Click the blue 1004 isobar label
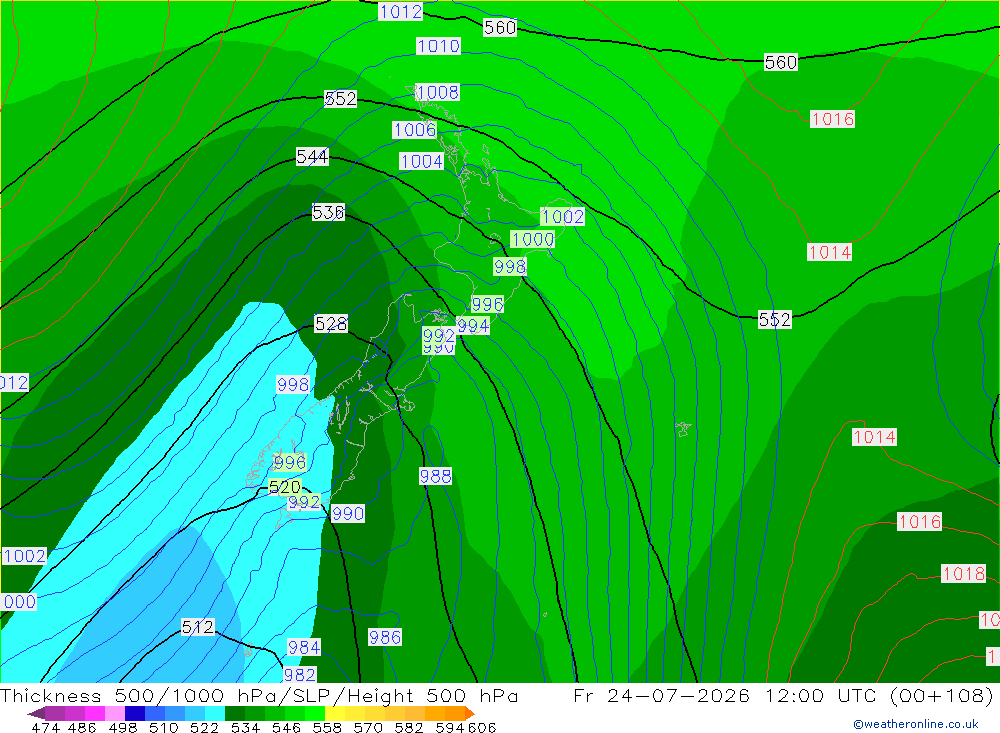Viewport: 1000px width, 733px height. [x=422, y=161]
